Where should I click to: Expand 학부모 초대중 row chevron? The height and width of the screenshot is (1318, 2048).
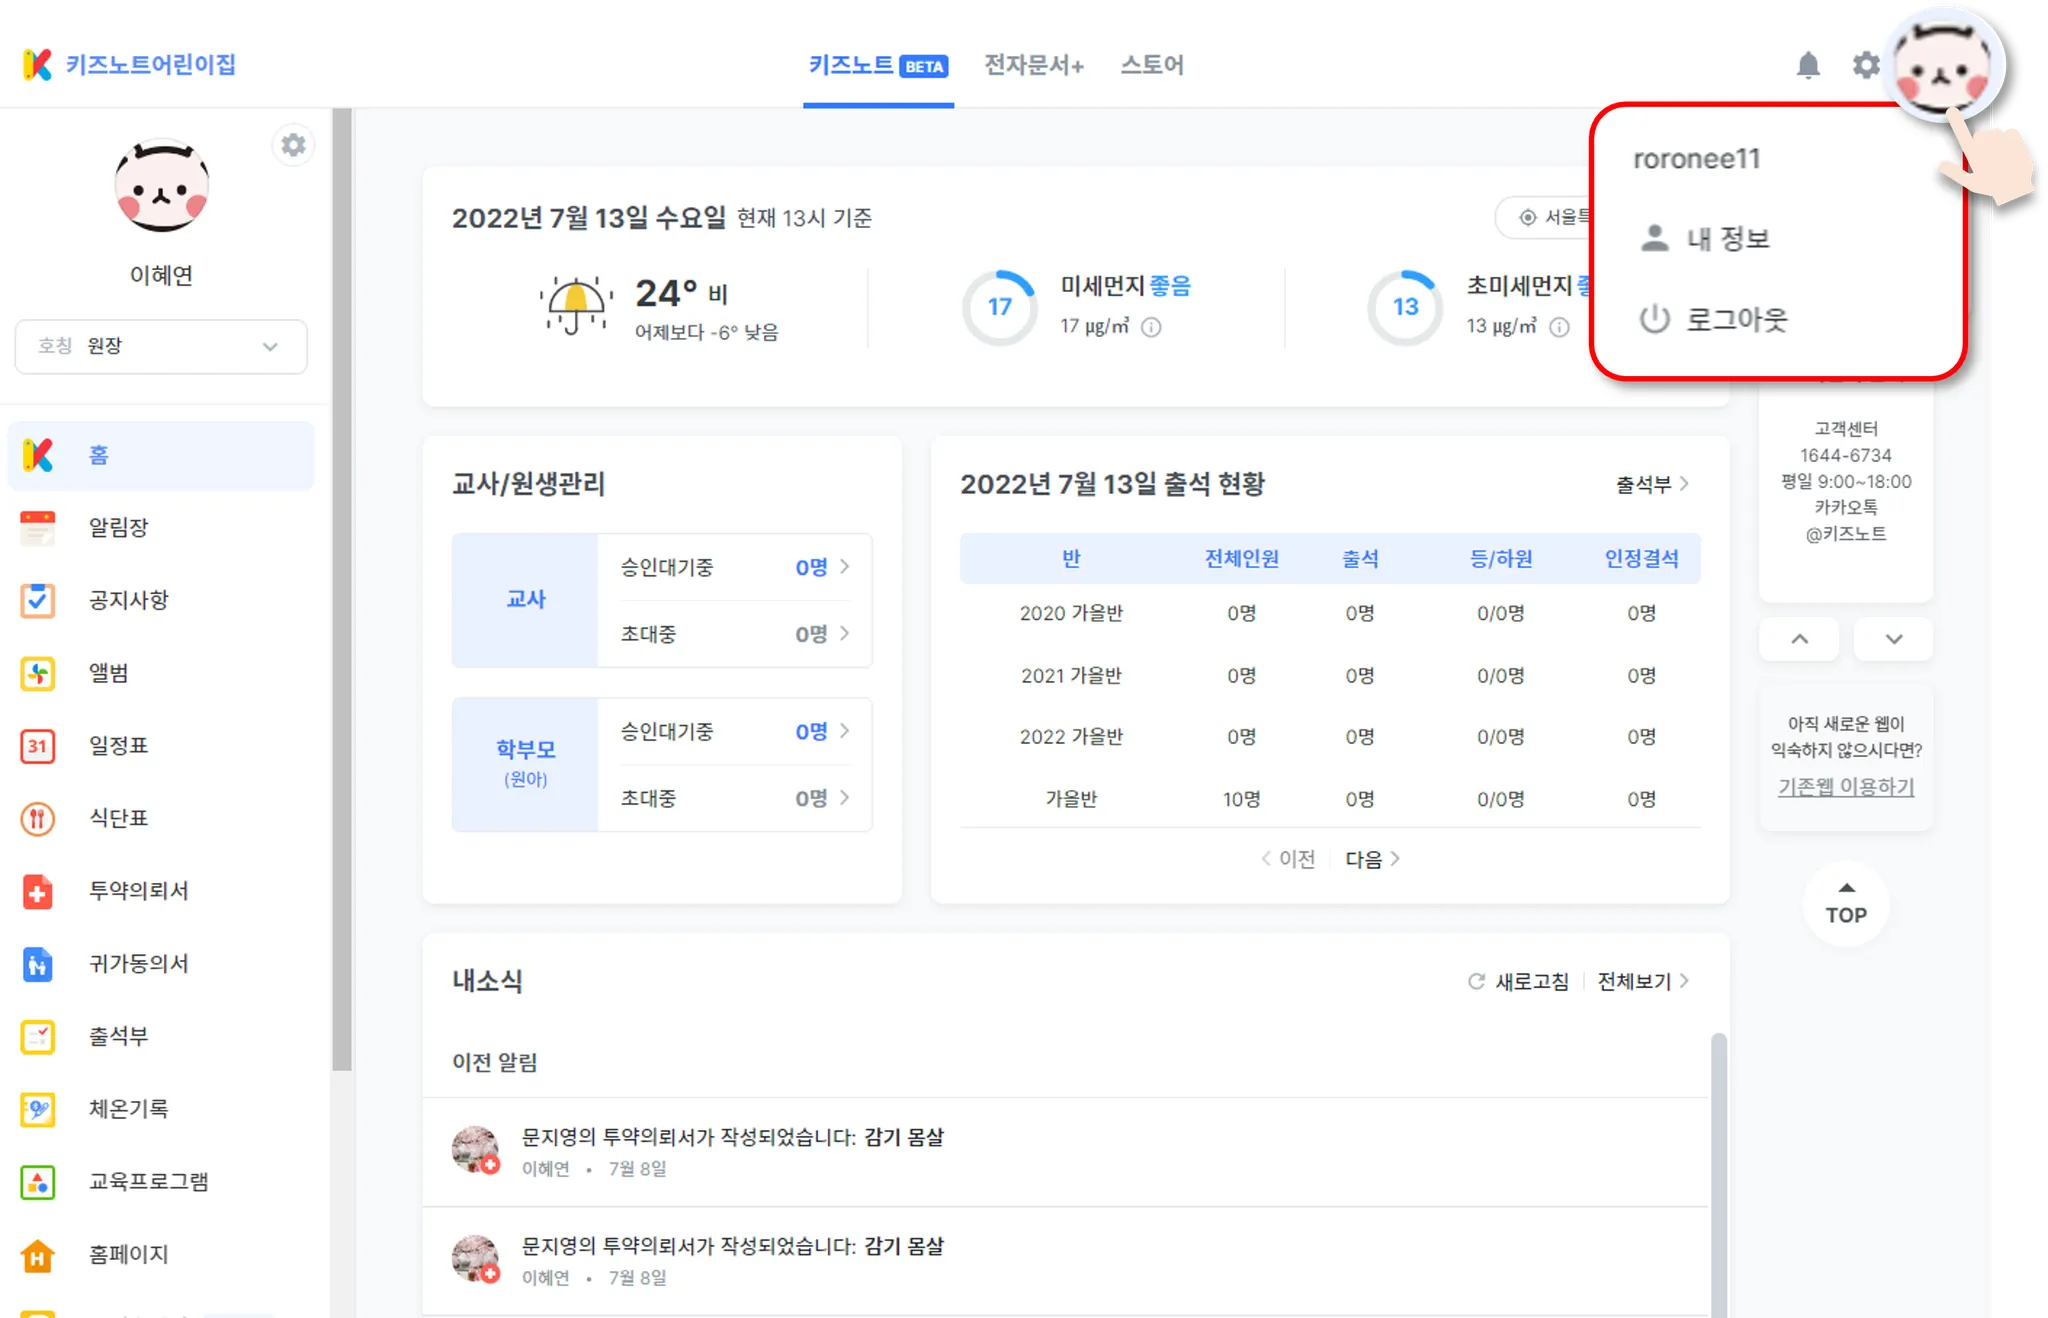(845, 798)
